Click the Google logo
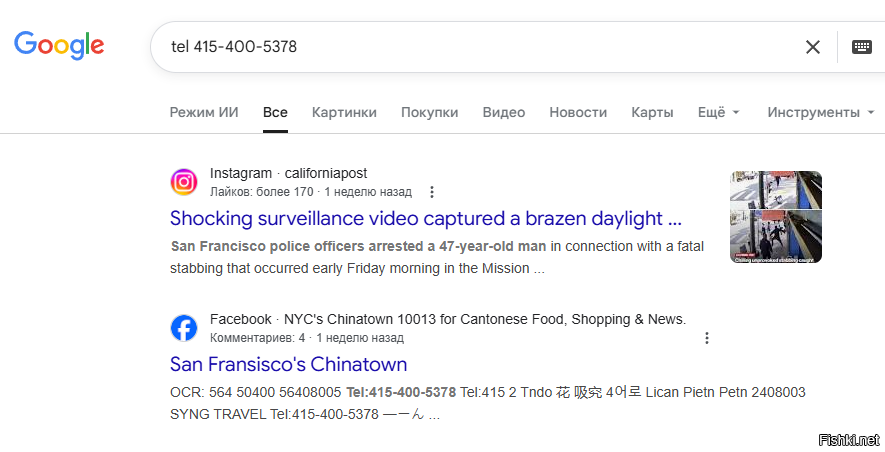The image size is (885, 452). pos(59,45)
